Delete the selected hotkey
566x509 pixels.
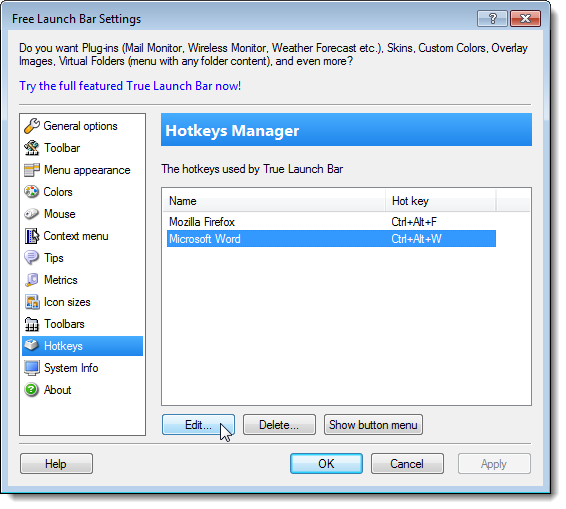point(279,425)
